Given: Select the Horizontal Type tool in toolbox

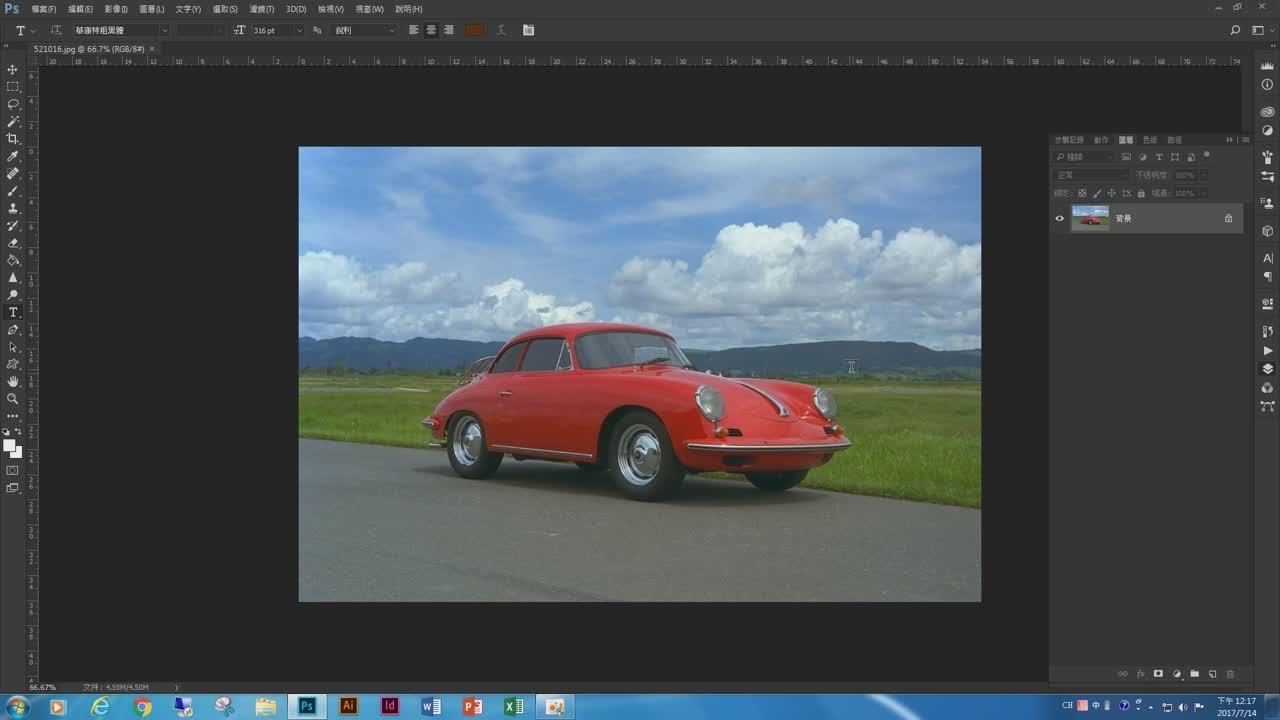Looking at the screenshot, I should click(x=13, y=312).
